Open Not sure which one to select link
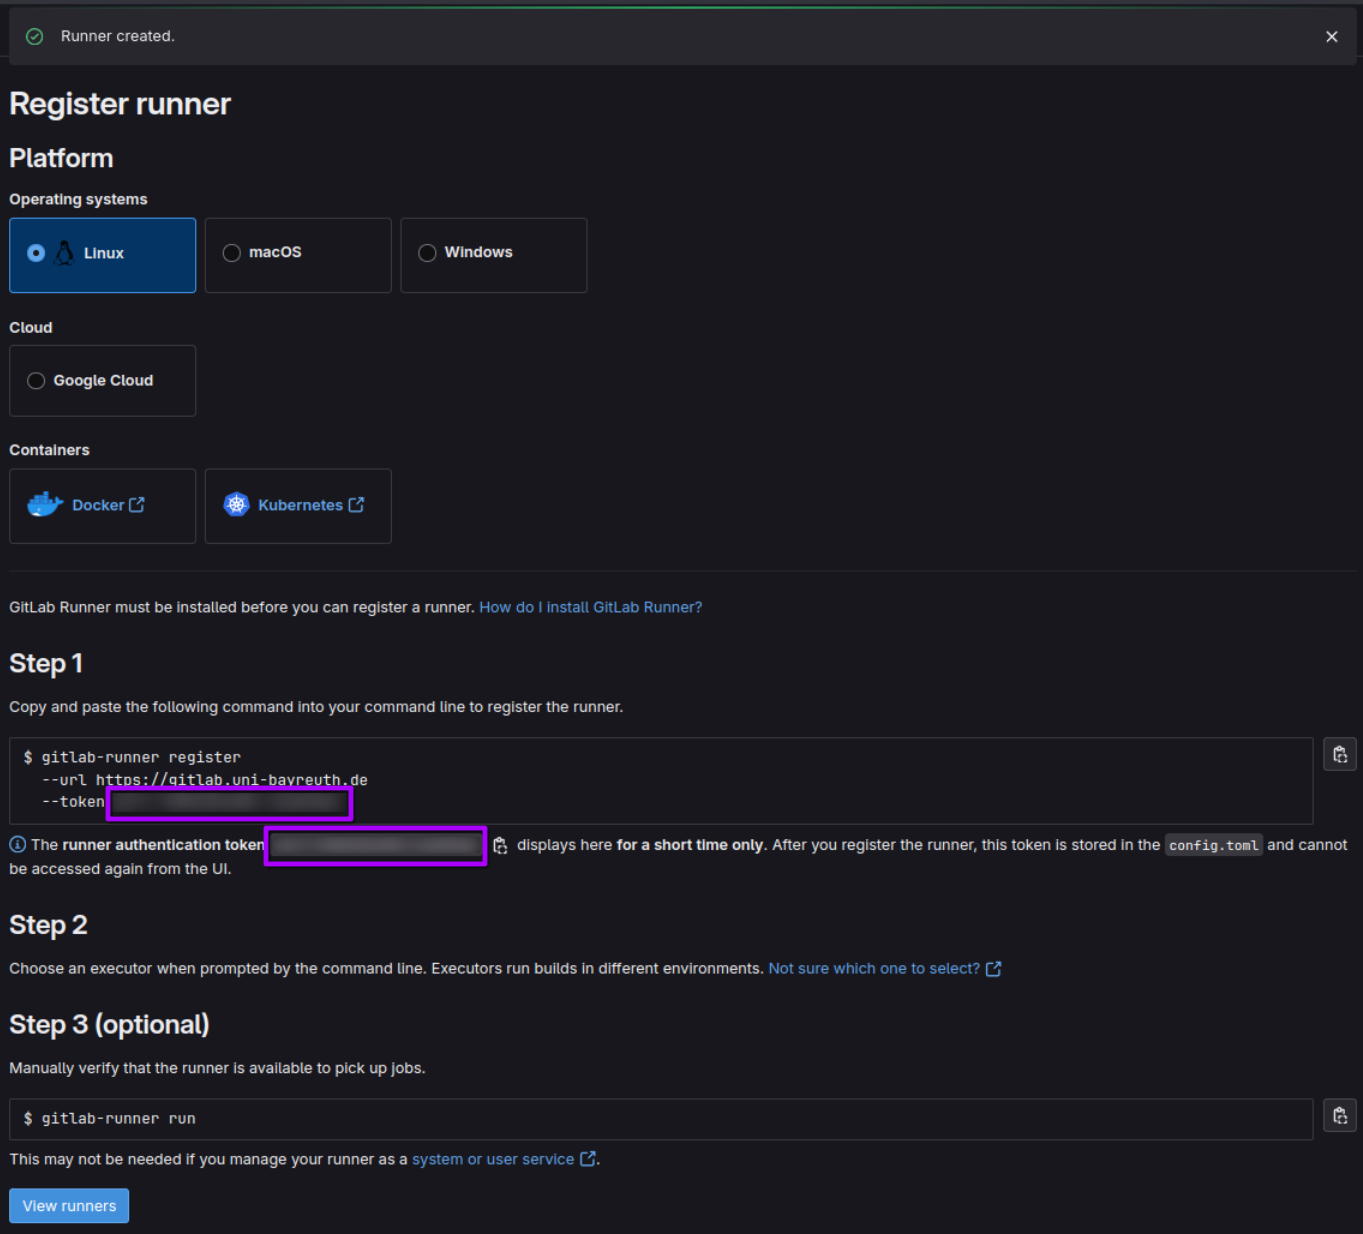The width and height of the screenshot is (1363, 1234). click(874, 968)
